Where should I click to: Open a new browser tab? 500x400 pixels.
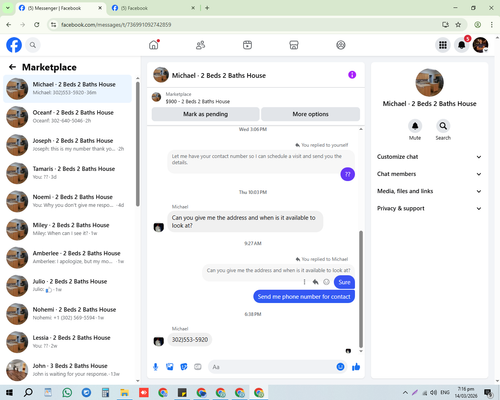[207, 8]
